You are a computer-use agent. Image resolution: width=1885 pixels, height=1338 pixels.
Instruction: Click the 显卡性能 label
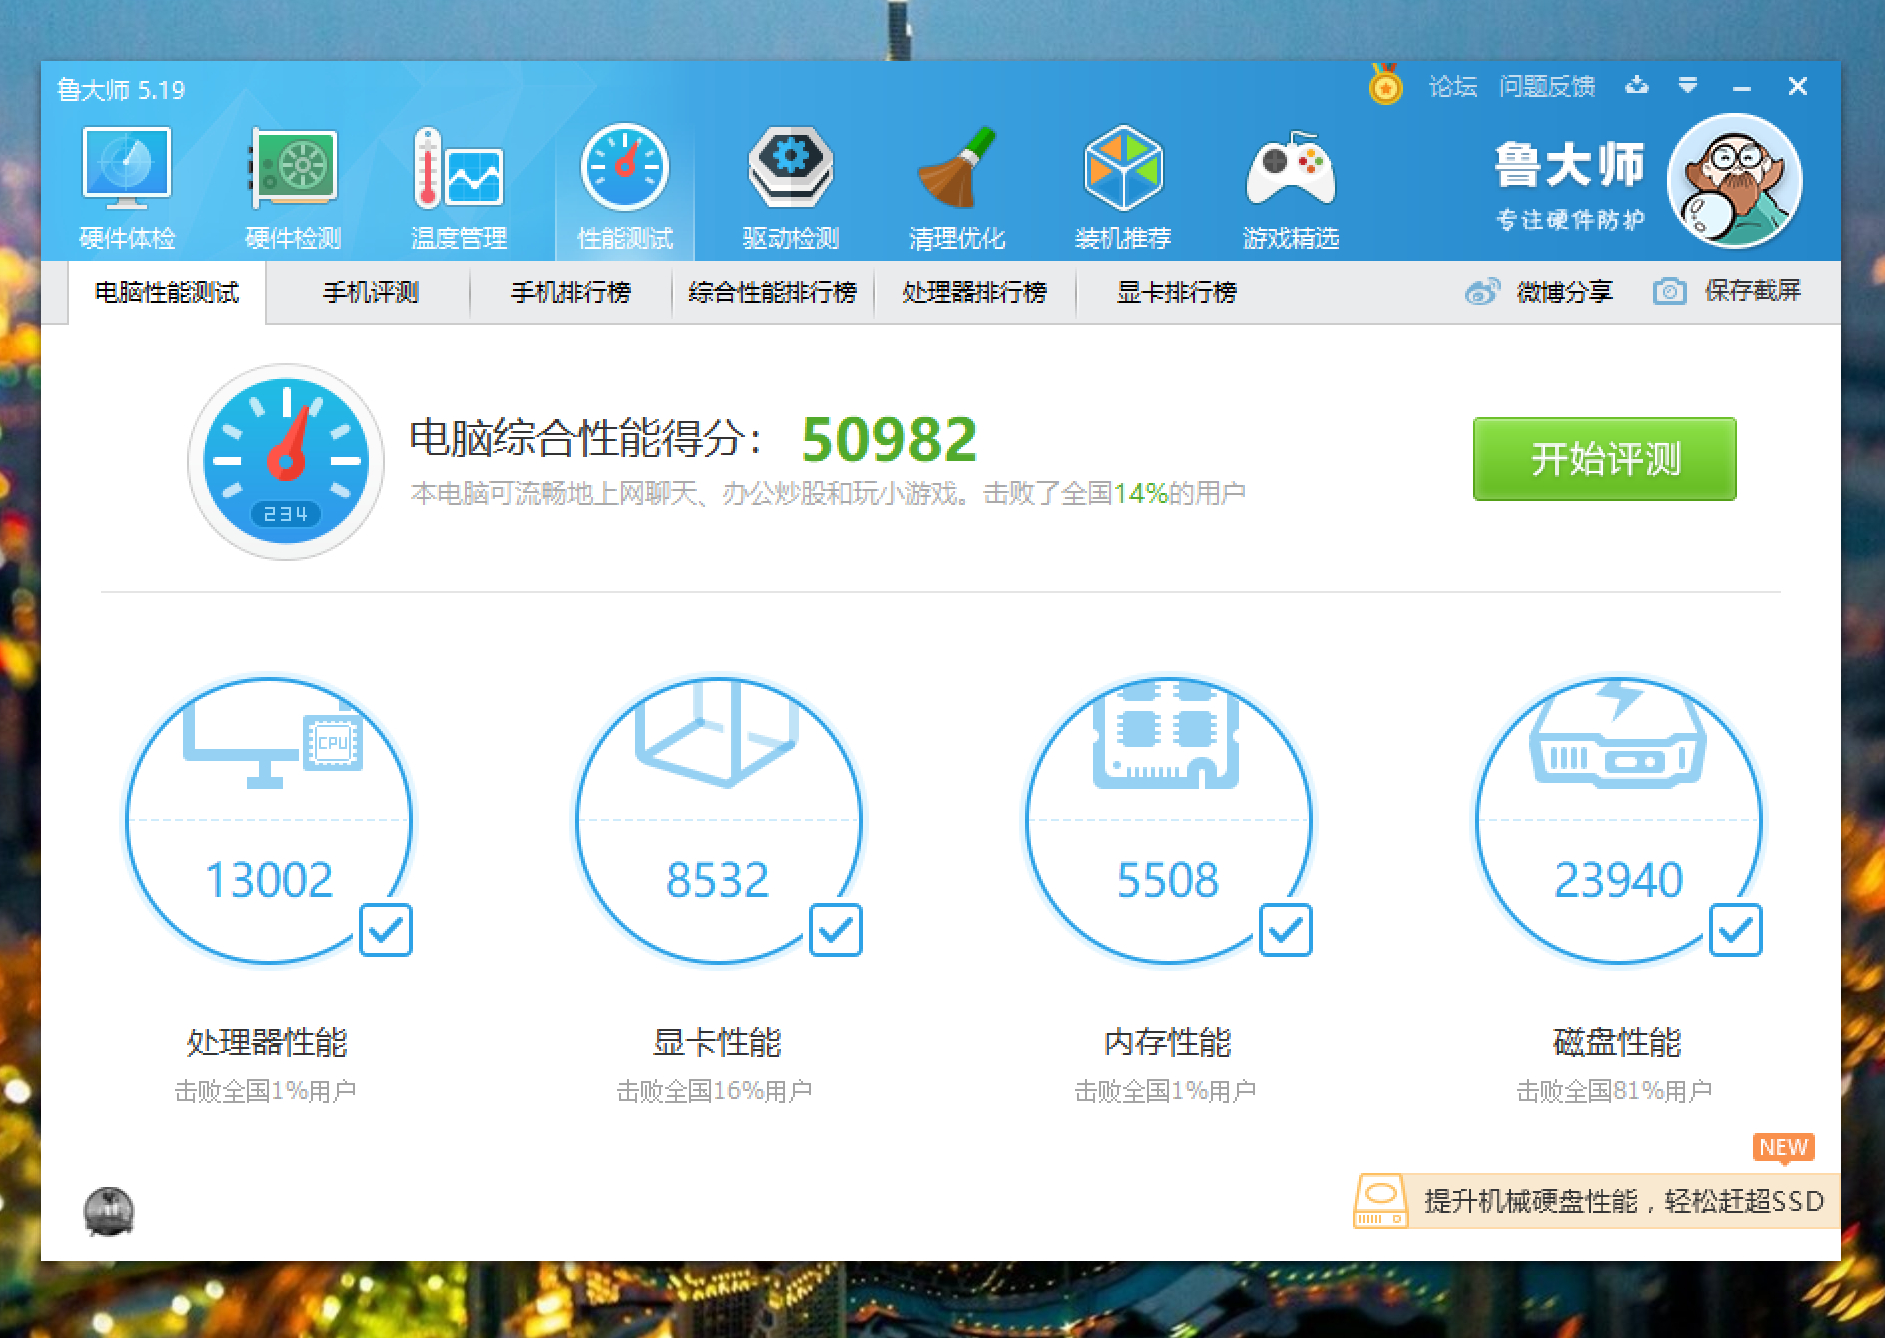(x=717, y=1042)
